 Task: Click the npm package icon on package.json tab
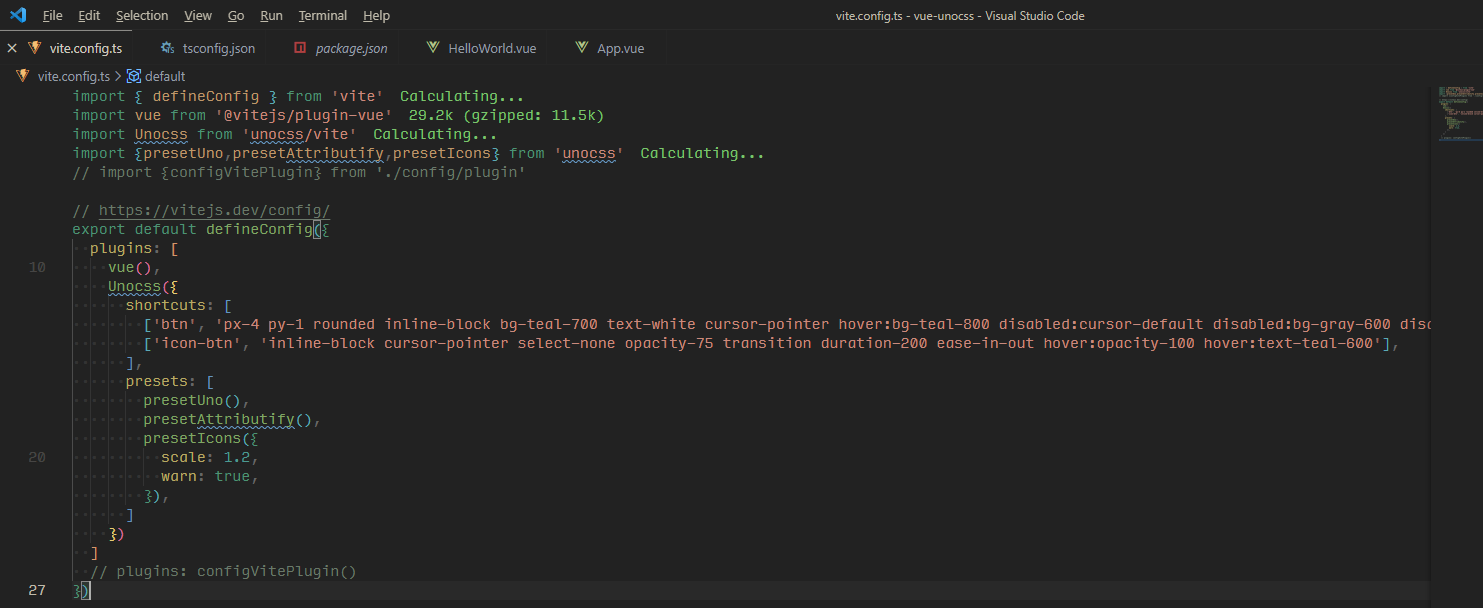(x=299, y=47)
